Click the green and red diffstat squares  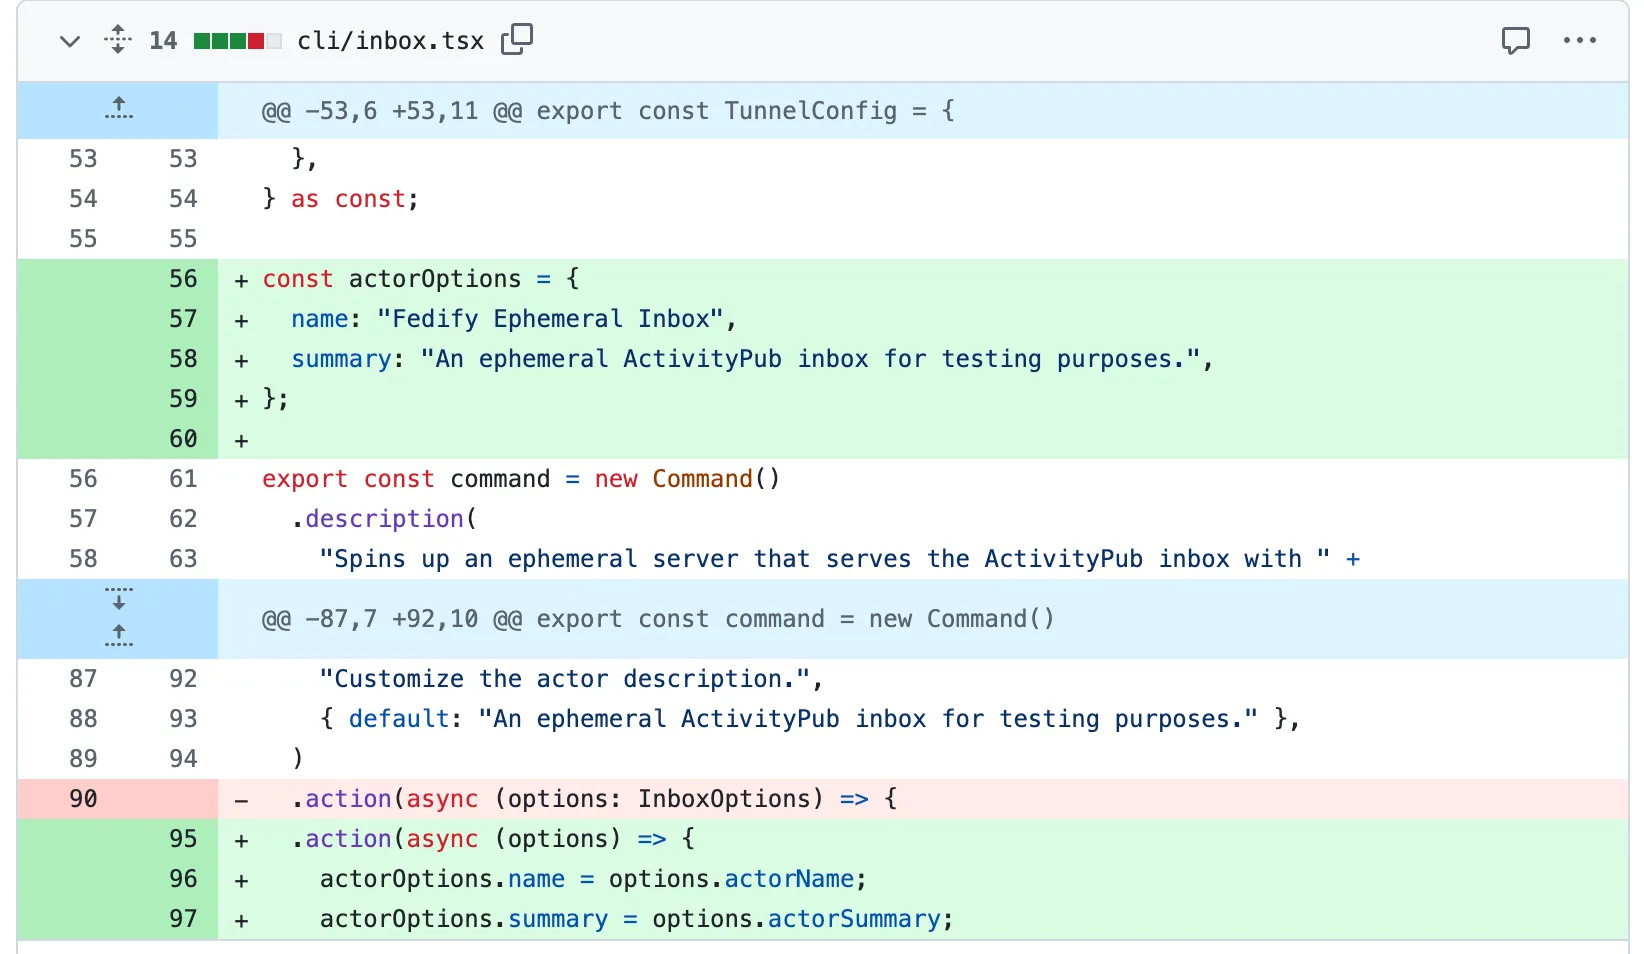[238, 41]
